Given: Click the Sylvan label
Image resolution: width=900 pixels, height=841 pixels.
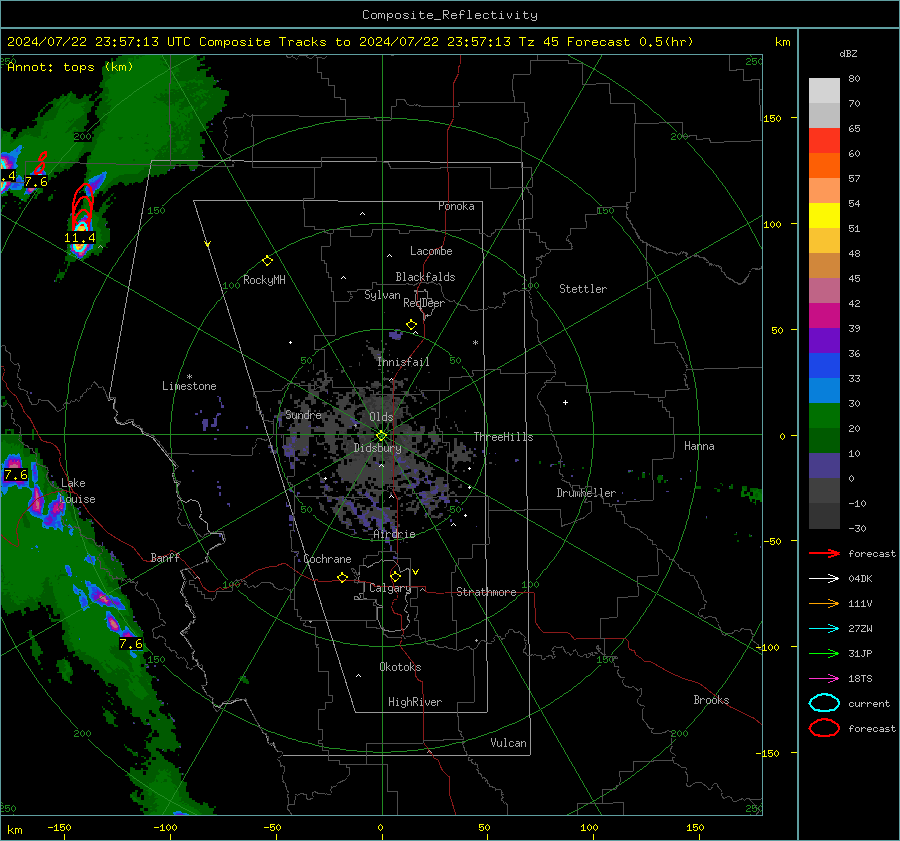Looking at the screenshot, I should click(x=382, y=295).
